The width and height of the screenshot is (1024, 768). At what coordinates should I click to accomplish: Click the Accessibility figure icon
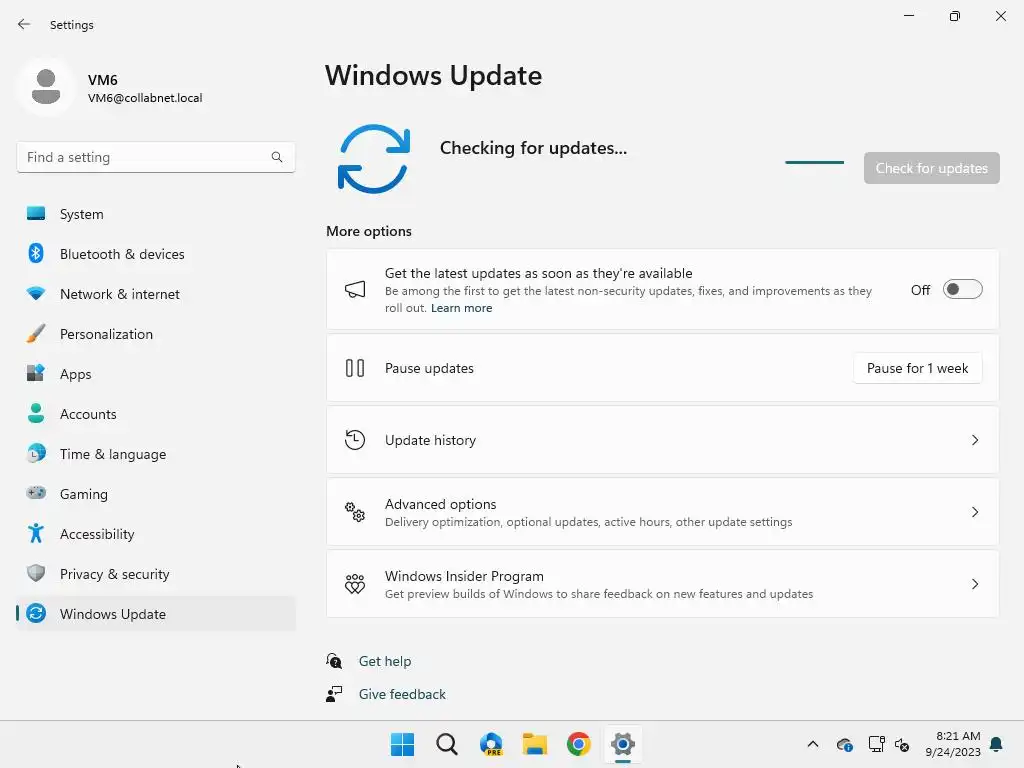point(36,534)
